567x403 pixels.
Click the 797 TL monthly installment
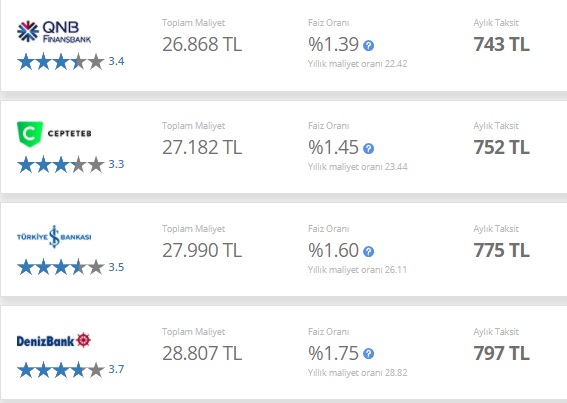[x=502, y=353]
